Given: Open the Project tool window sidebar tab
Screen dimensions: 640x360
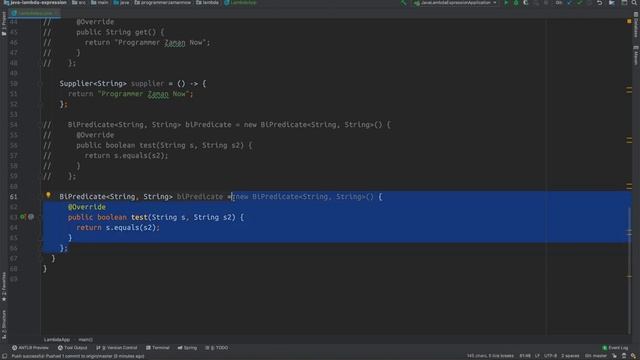Looking at the screenshot, I should tap(4, 24).
